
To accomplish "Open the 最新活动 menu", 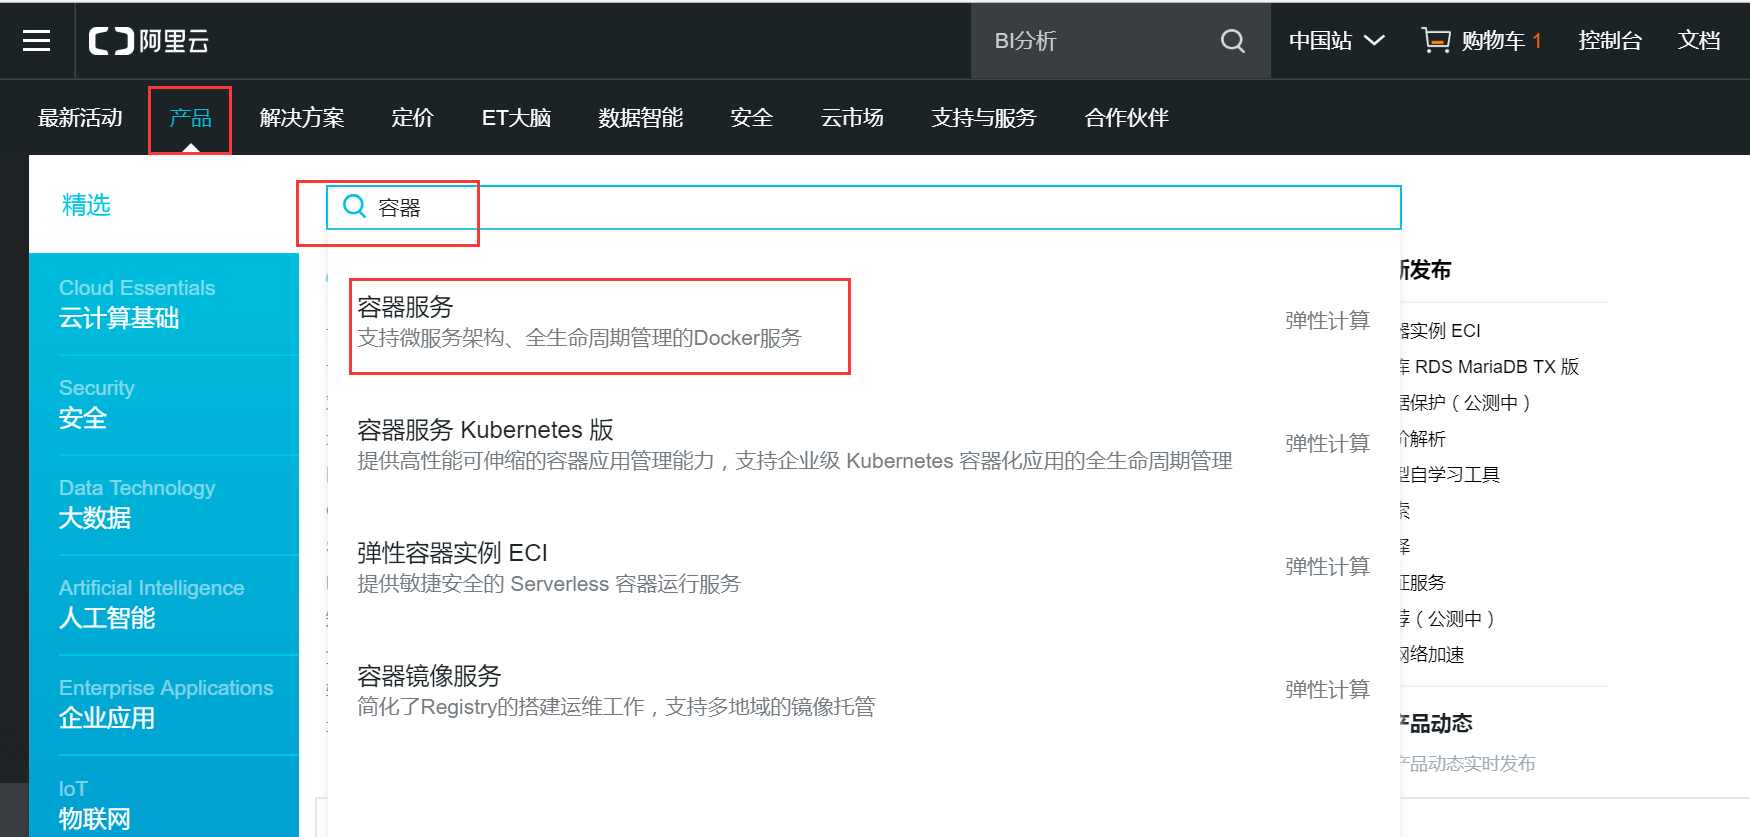I will 80,118.
